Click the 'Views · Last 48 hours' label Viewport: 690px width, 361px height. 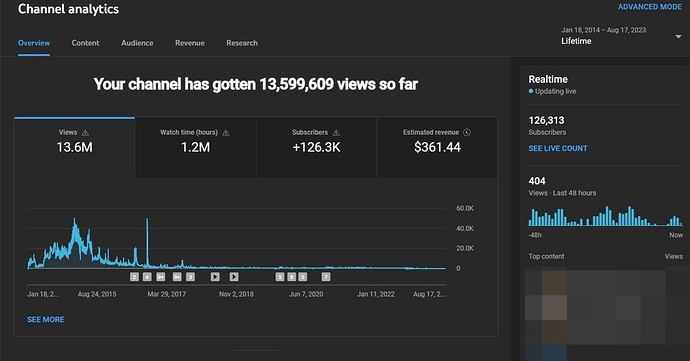[x=562, y=193]
